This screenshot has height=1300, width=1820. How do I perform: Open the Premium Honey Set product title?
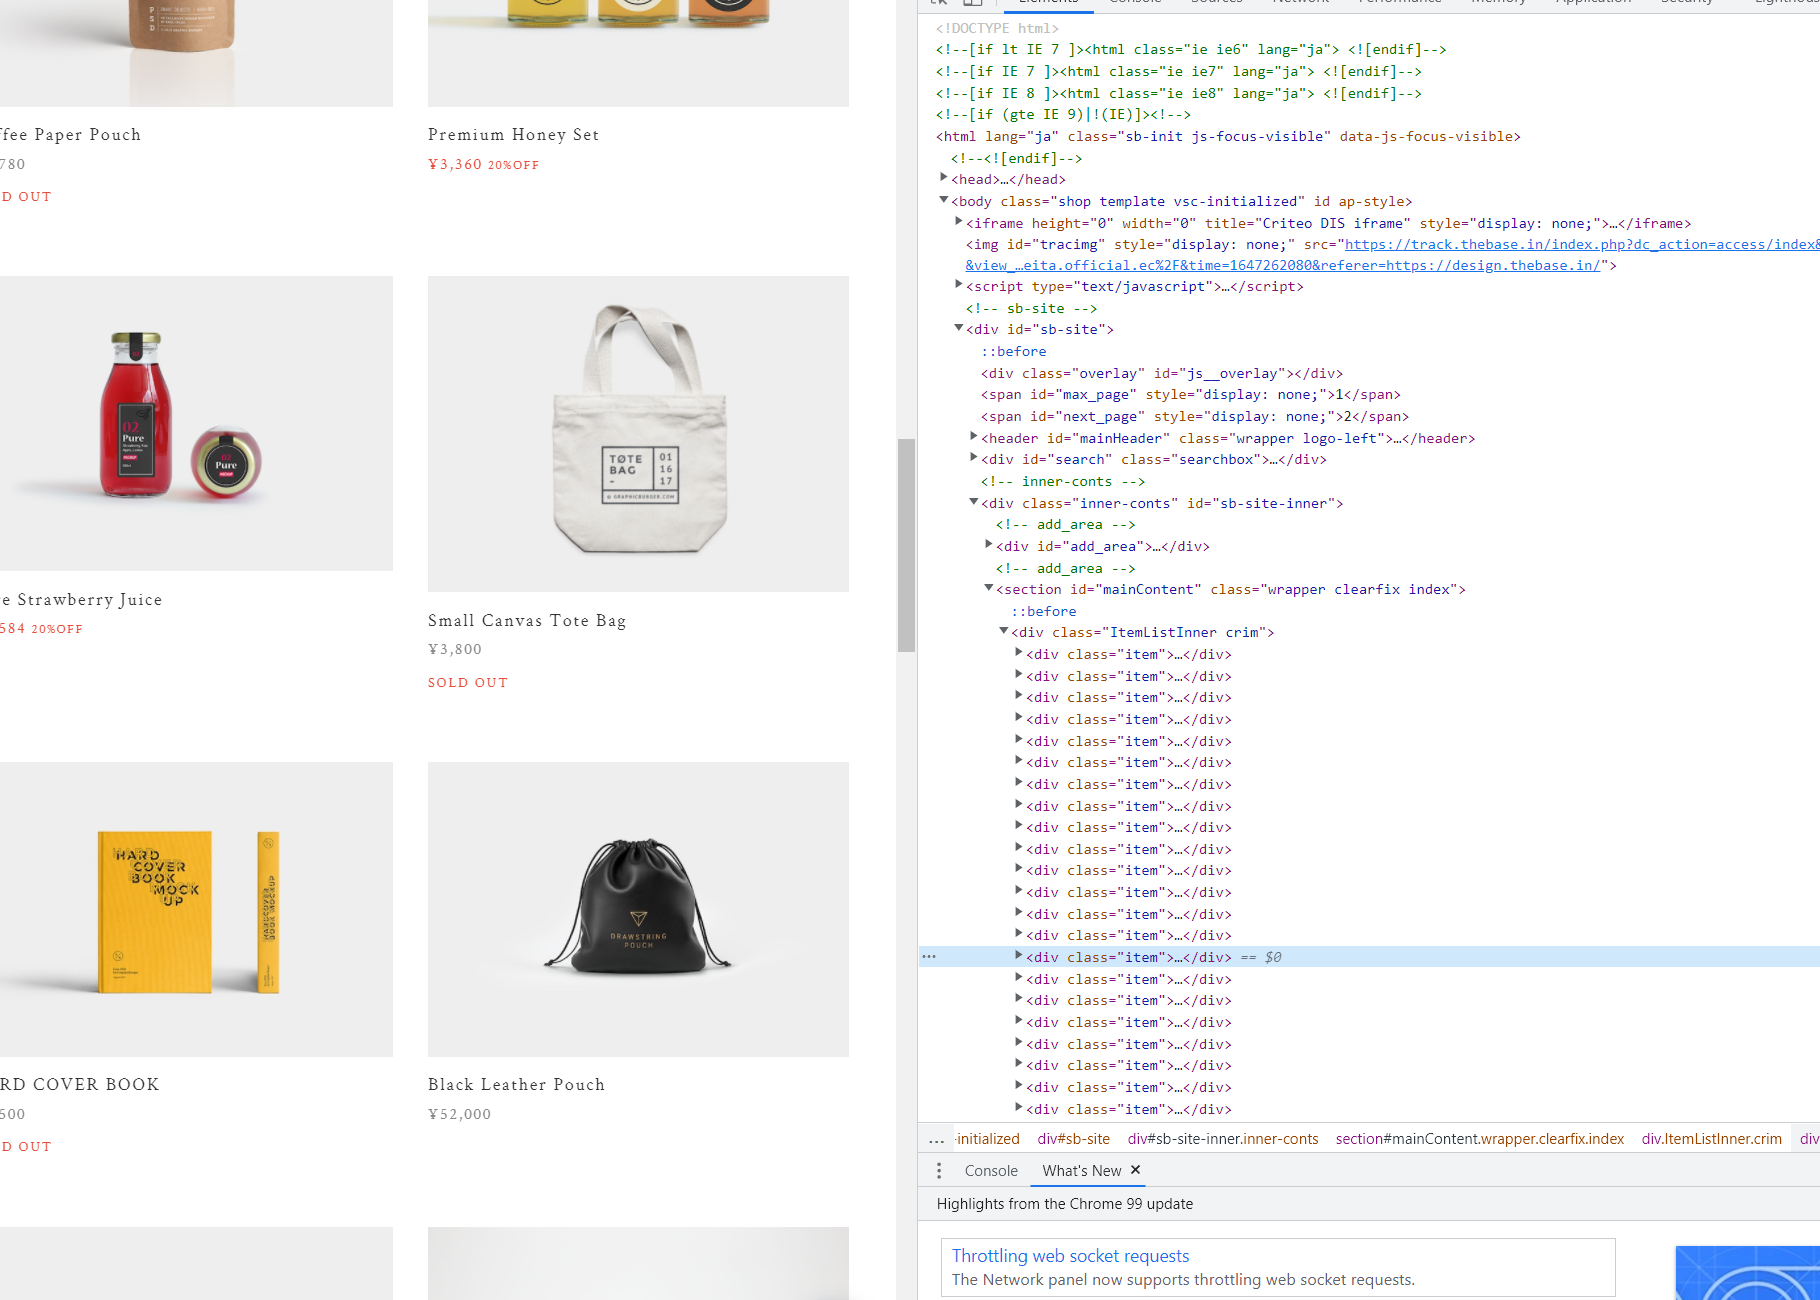[513, 135]
